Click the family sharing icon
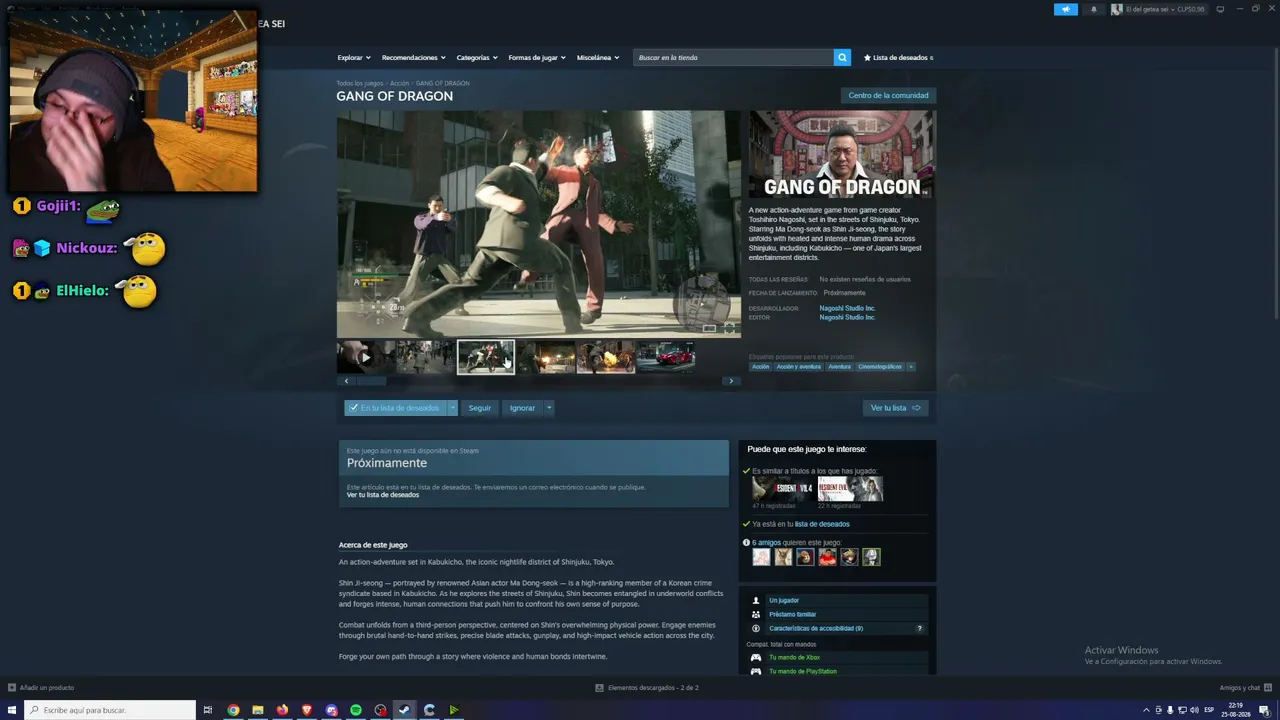Viewport: 1280px width, 720px height. point(756,614)
